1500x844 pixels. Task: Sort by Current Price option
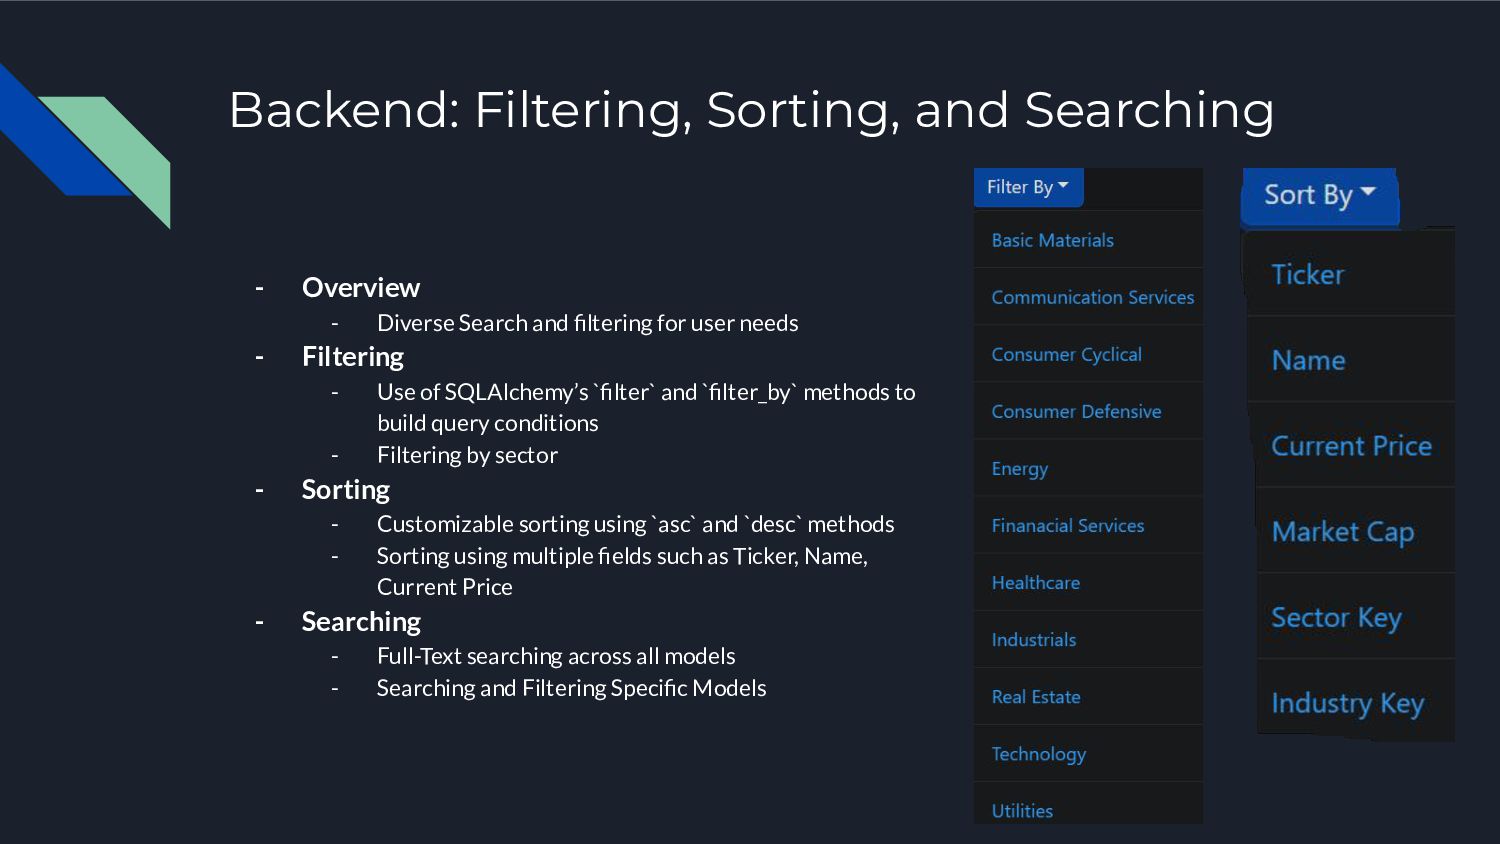click(1353, 445)
